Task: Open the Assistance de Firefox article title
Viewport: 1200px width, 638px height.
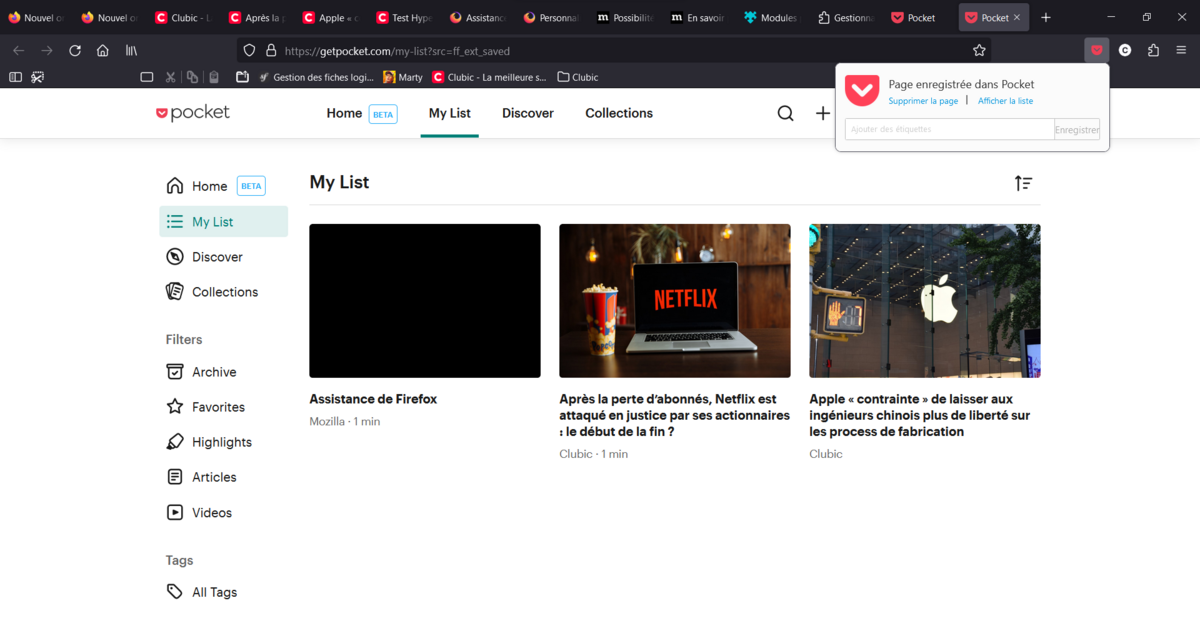Action: [x=373, y=400]
